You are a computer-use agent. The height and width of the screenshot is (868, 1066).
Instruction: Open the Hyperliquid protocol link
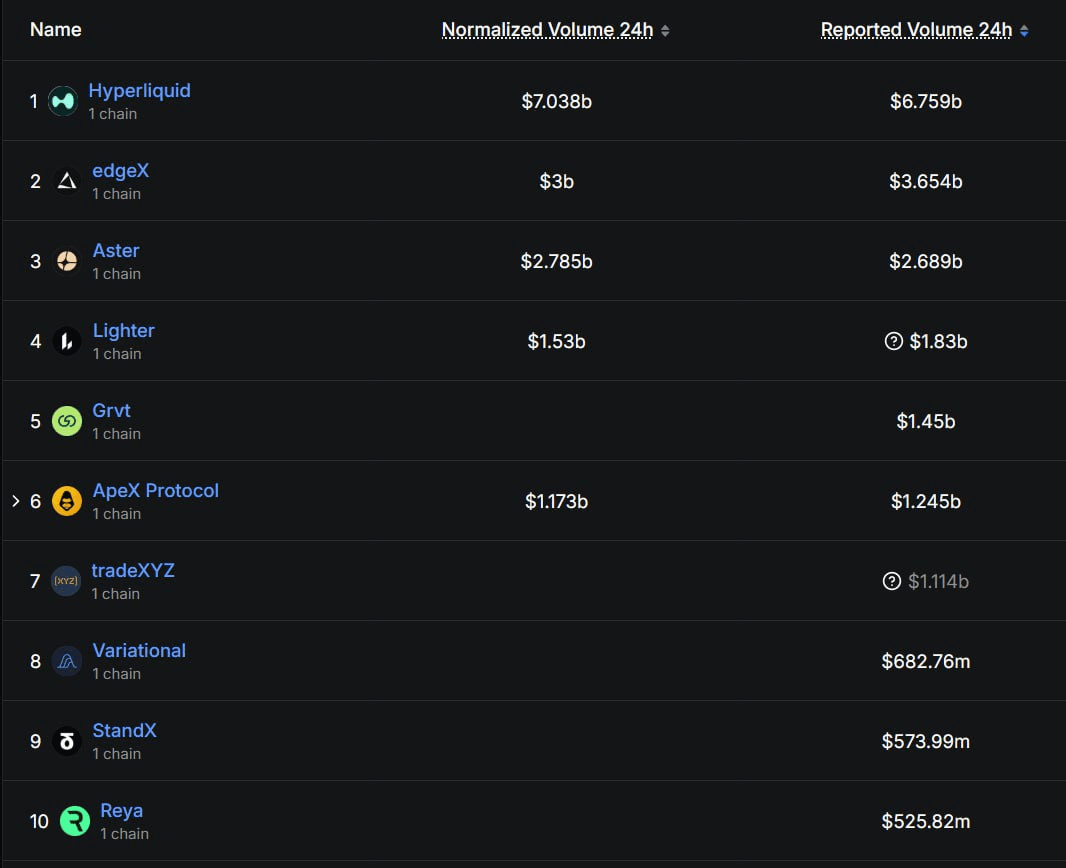click(139, 90)
